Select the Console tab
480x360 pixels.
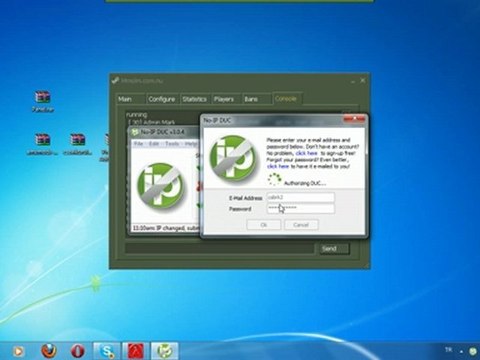286,99
